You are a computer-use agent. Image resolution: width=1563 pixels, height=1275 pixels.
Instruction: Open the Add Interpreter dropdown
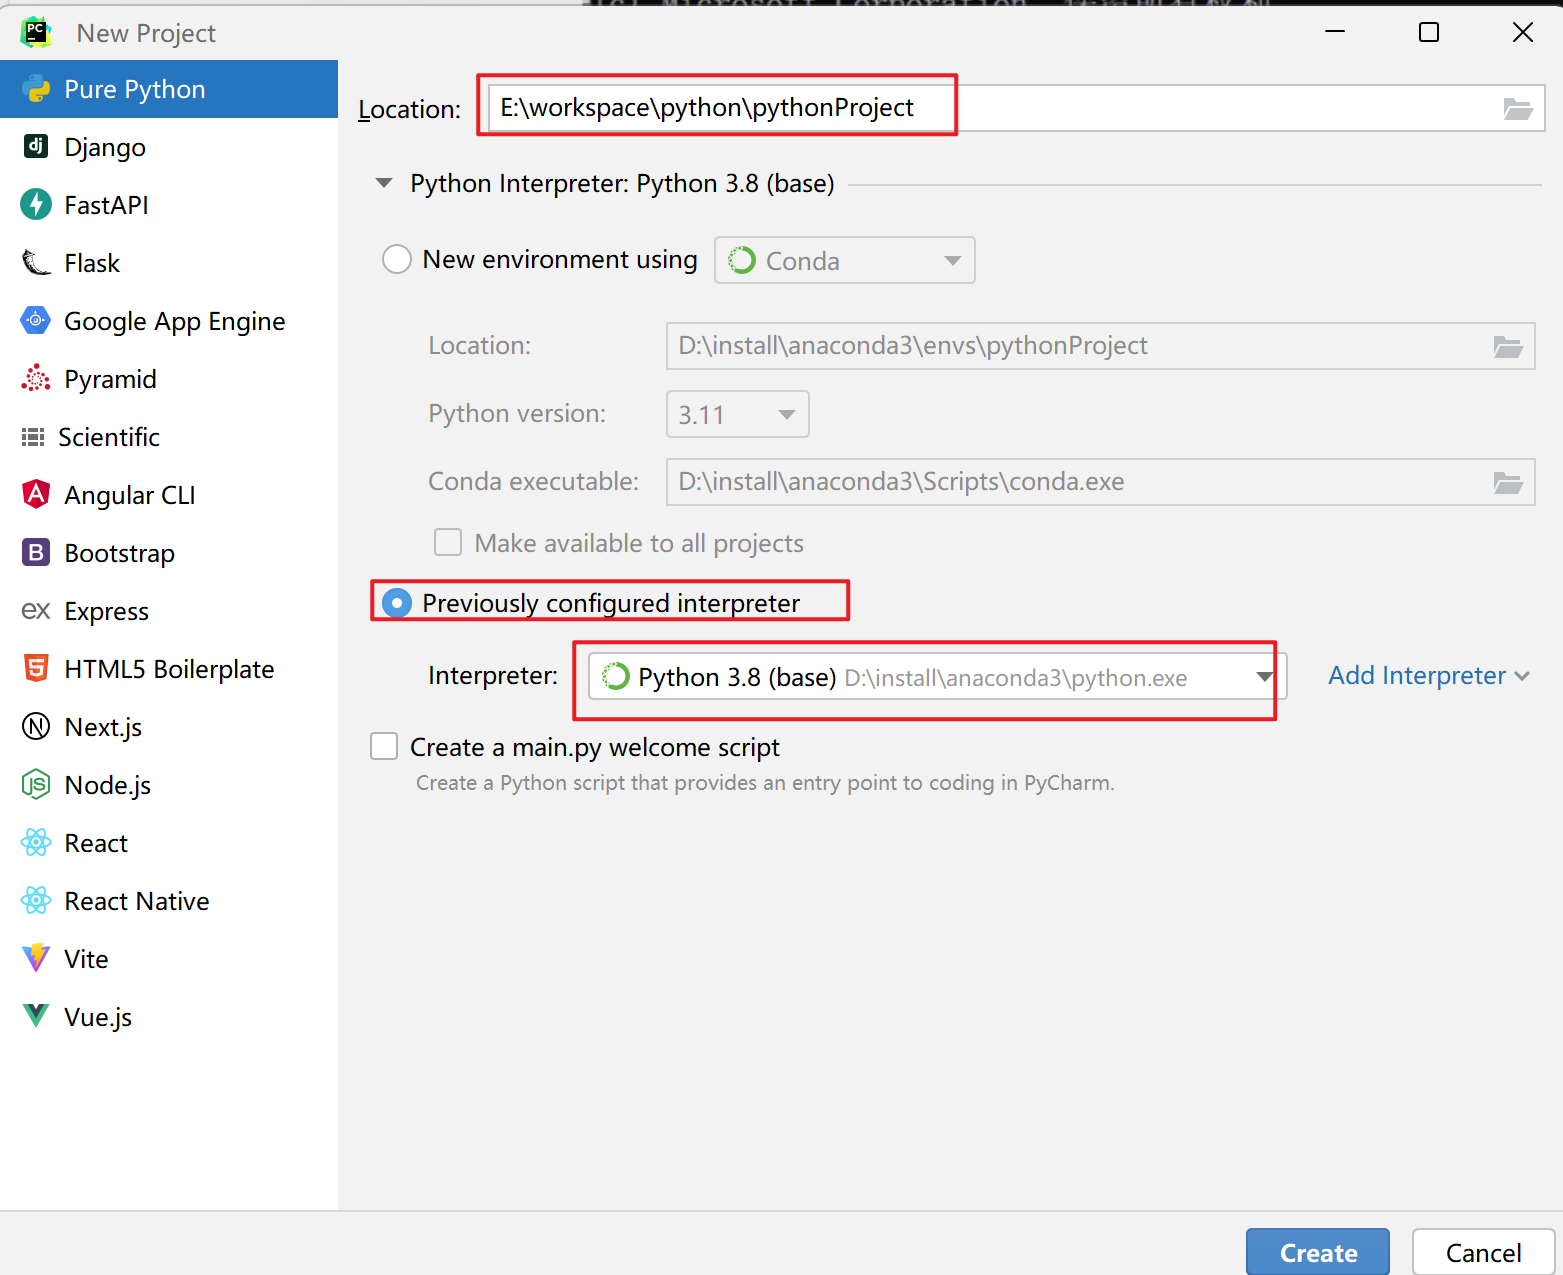tap(1428, 676)
